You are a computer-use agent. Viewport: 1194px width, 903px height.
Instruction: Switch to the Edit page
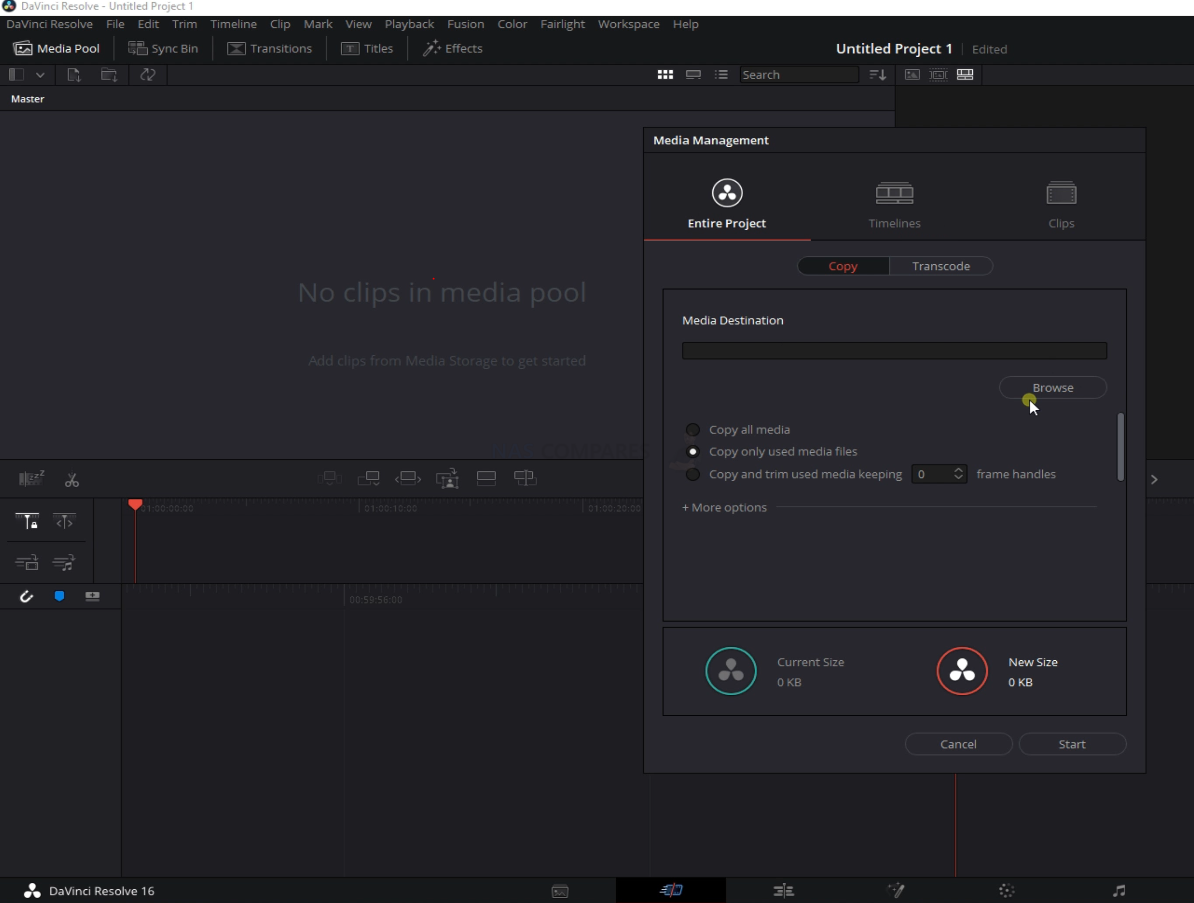pos(784,891)
